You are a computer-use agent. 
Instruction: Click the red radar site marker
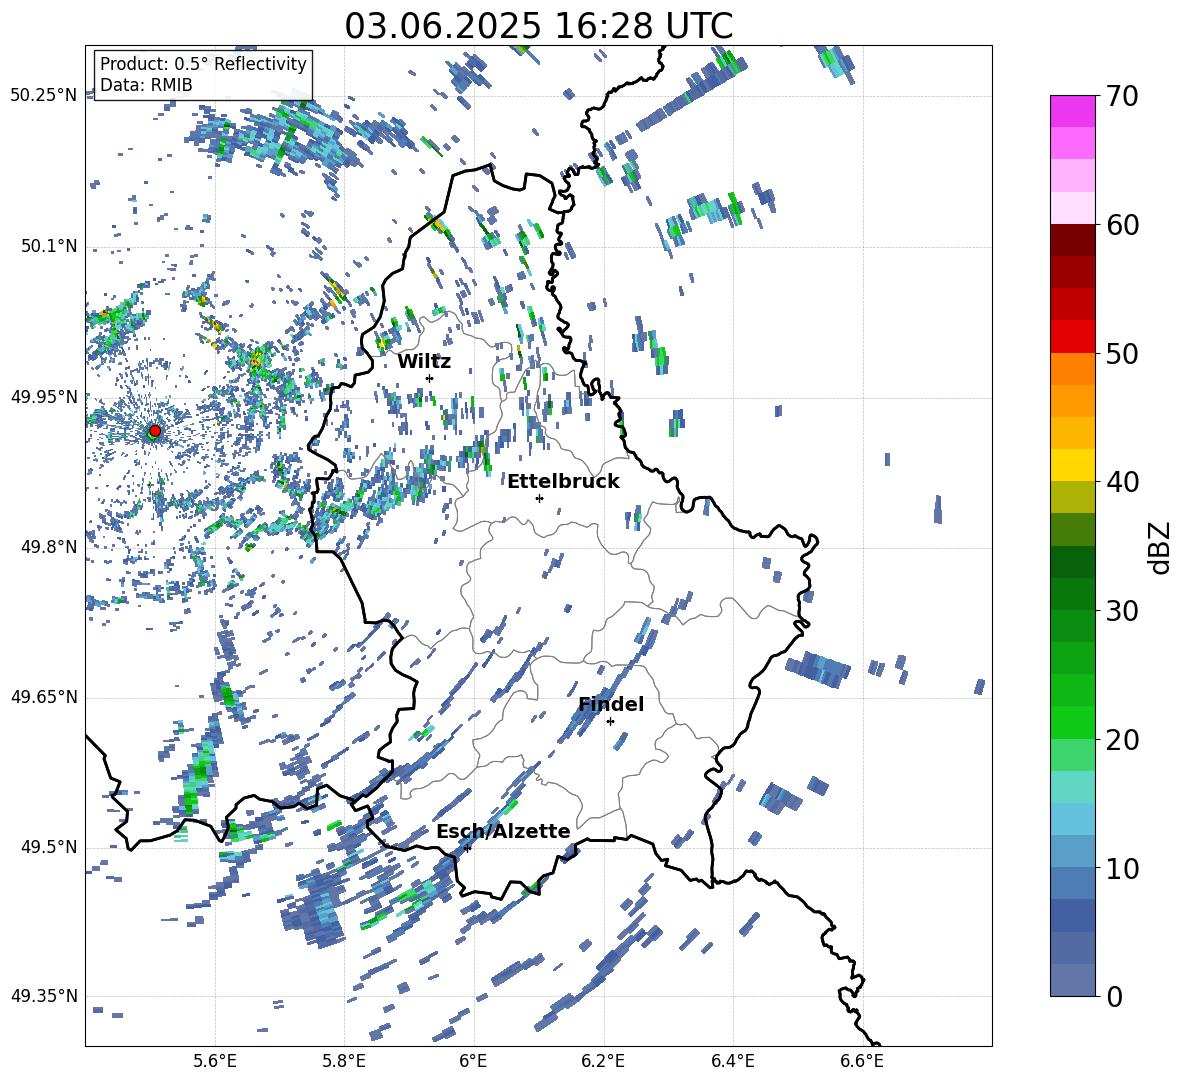pyautogui.click(x=155, y=431)
